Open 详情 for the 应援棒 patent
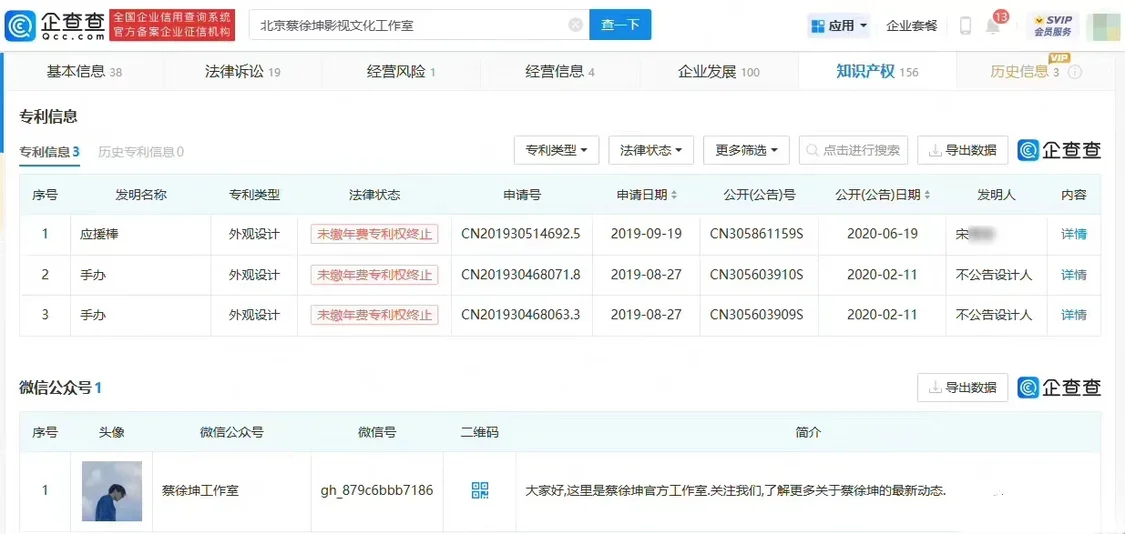This screenshot has height=534, width=1125. pyautogui.click(x=1073, y=234)
